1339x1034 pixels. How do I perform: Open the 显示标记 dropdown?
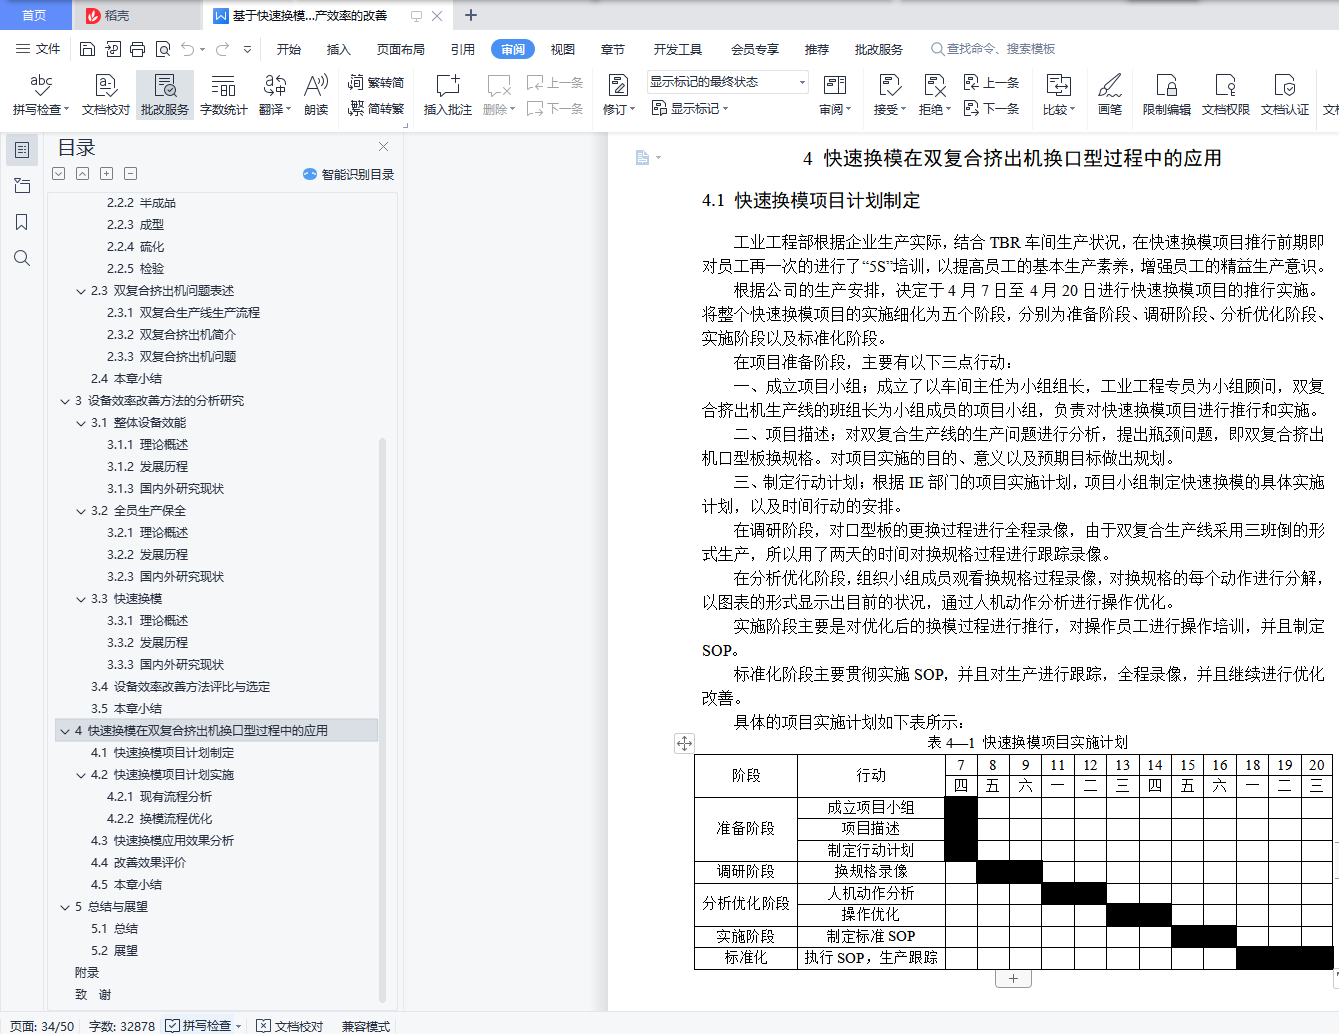click(x=690, y=108)
